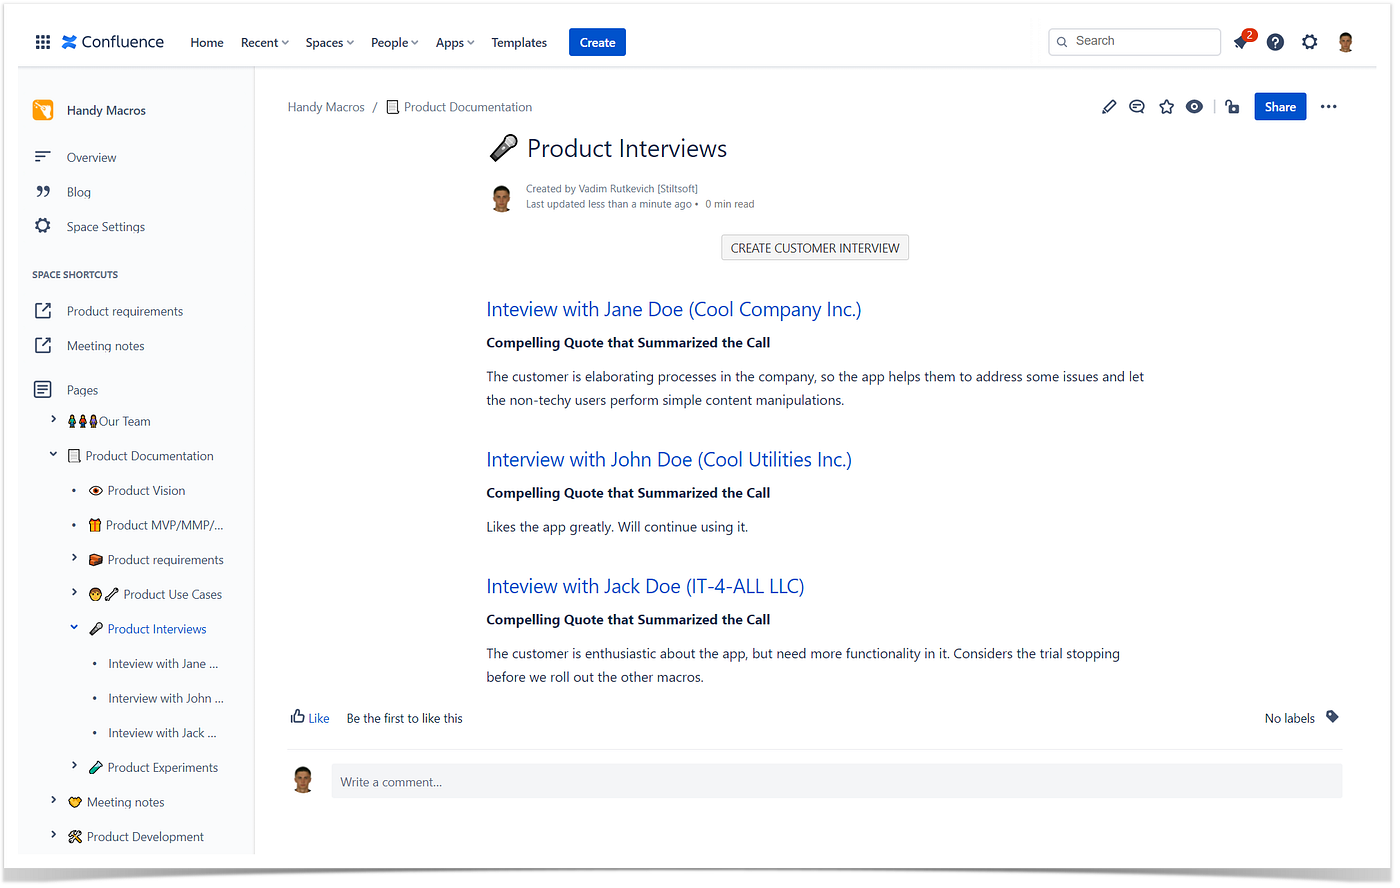Click author avatar under page title
The height and width of the screenshot is (888, 1400).
[x=502, y=197]
